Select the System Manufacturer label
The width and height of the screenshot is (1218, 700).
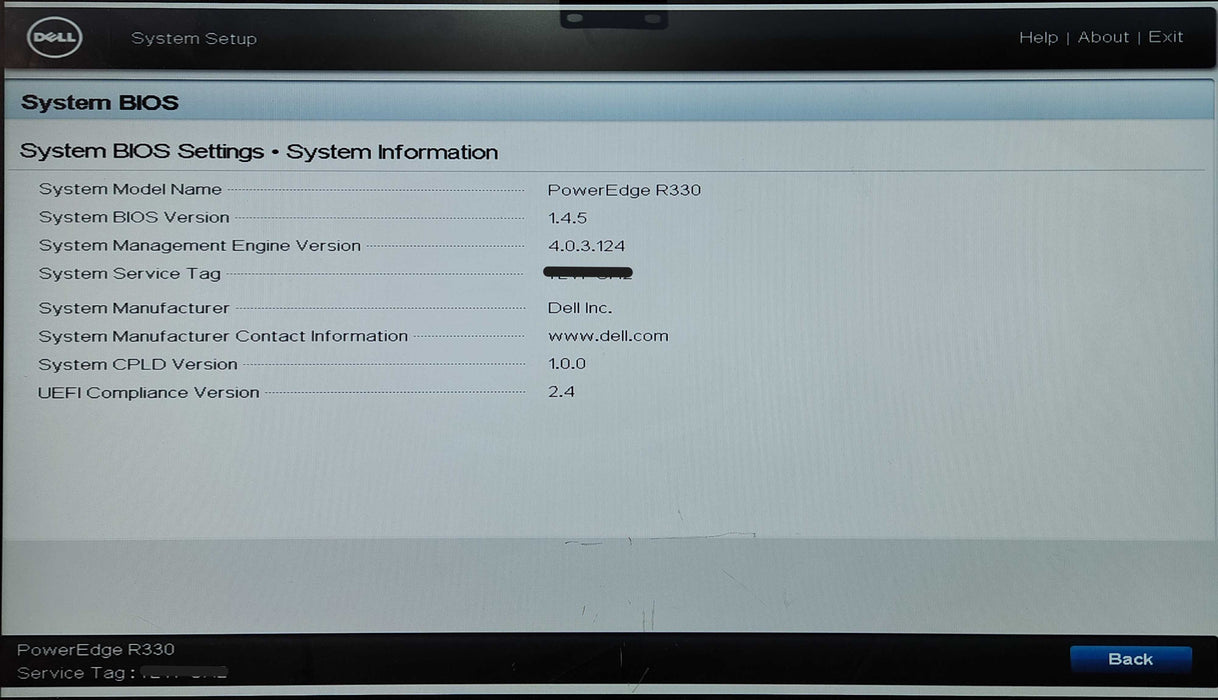click(134, 308)
